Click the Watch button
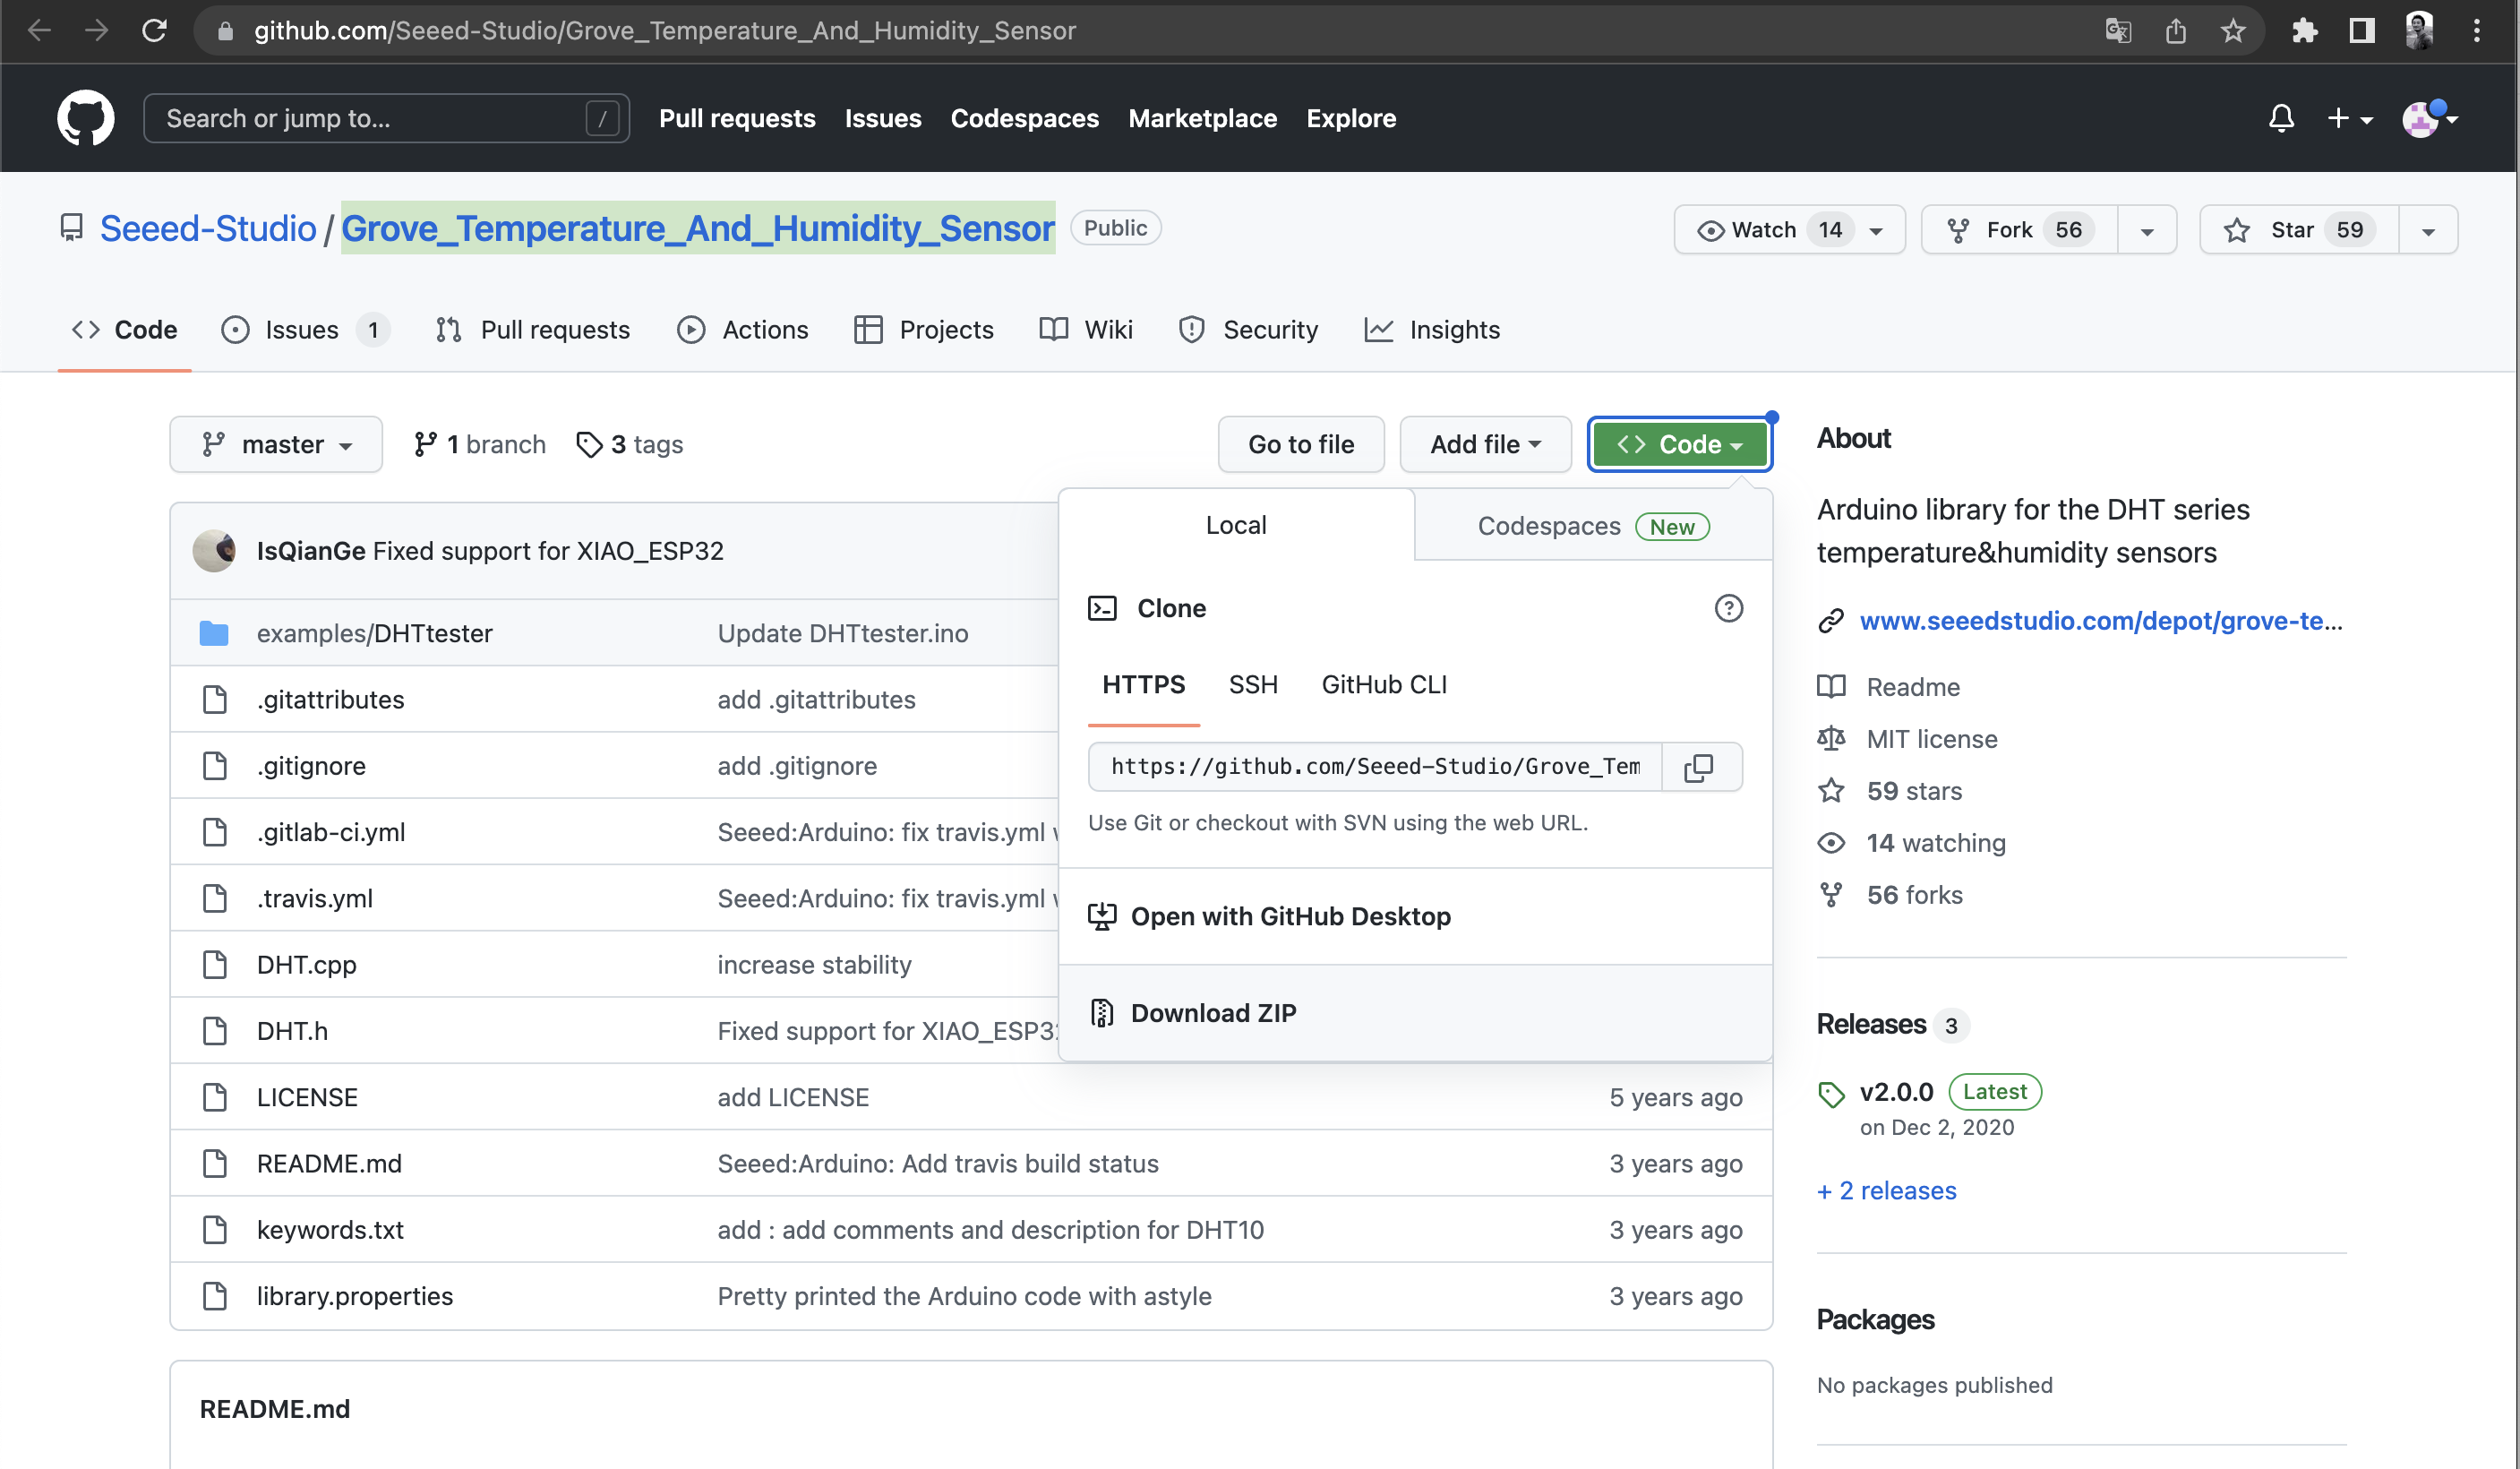 coord(1789,230)
